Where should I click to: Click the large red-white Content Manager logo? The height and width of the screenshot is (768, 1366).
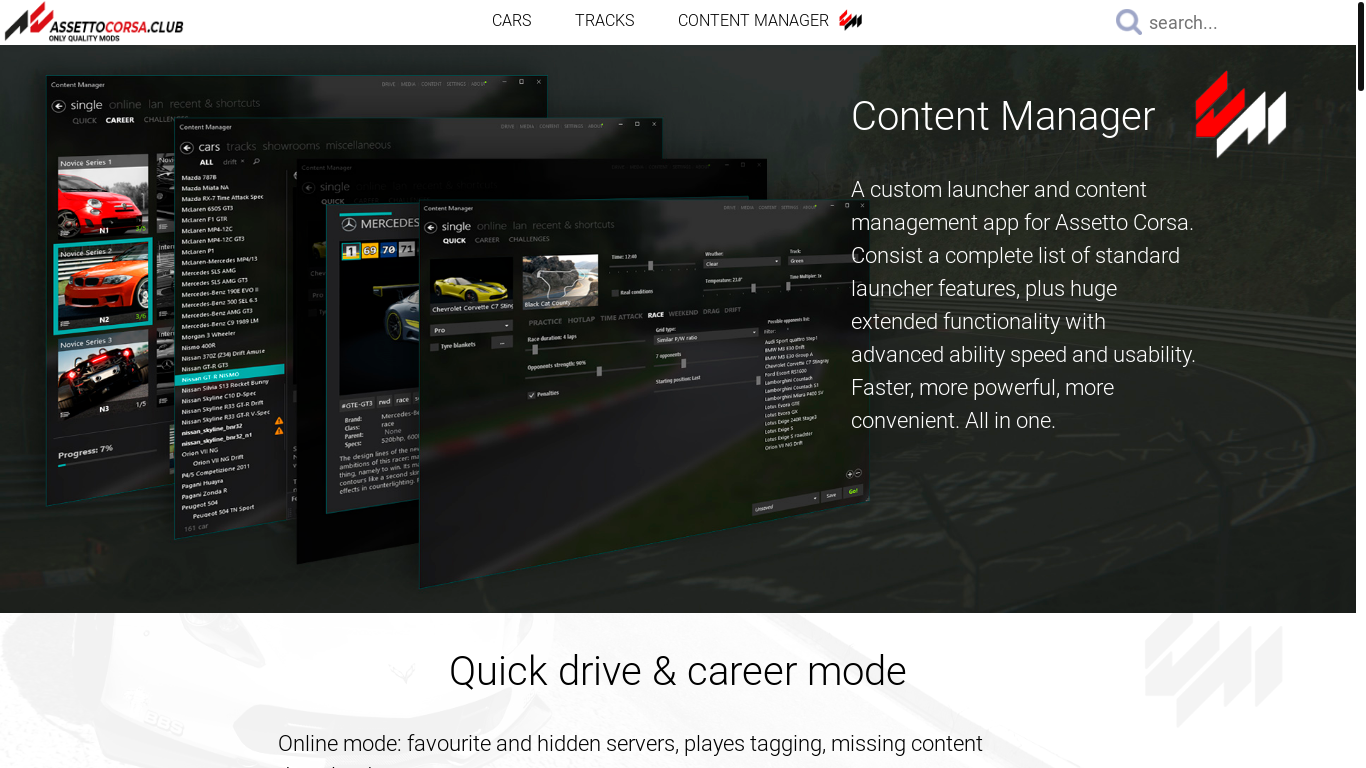(1240, 114)
